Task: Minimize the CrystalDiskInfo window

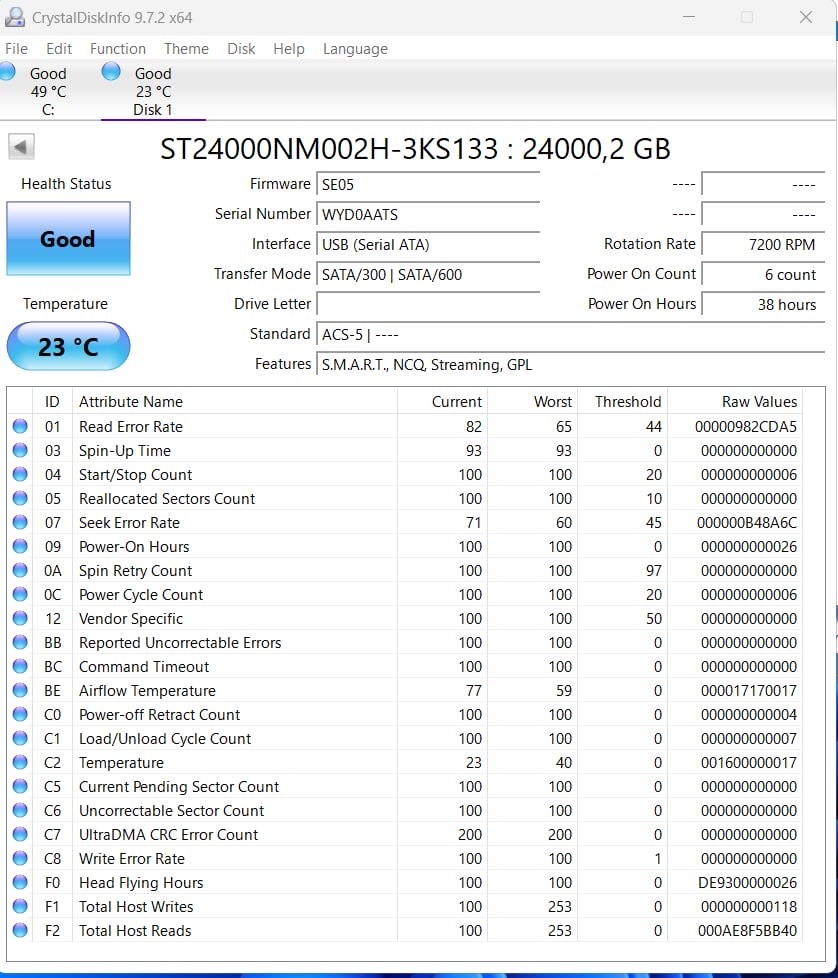Action: point(689,17)
